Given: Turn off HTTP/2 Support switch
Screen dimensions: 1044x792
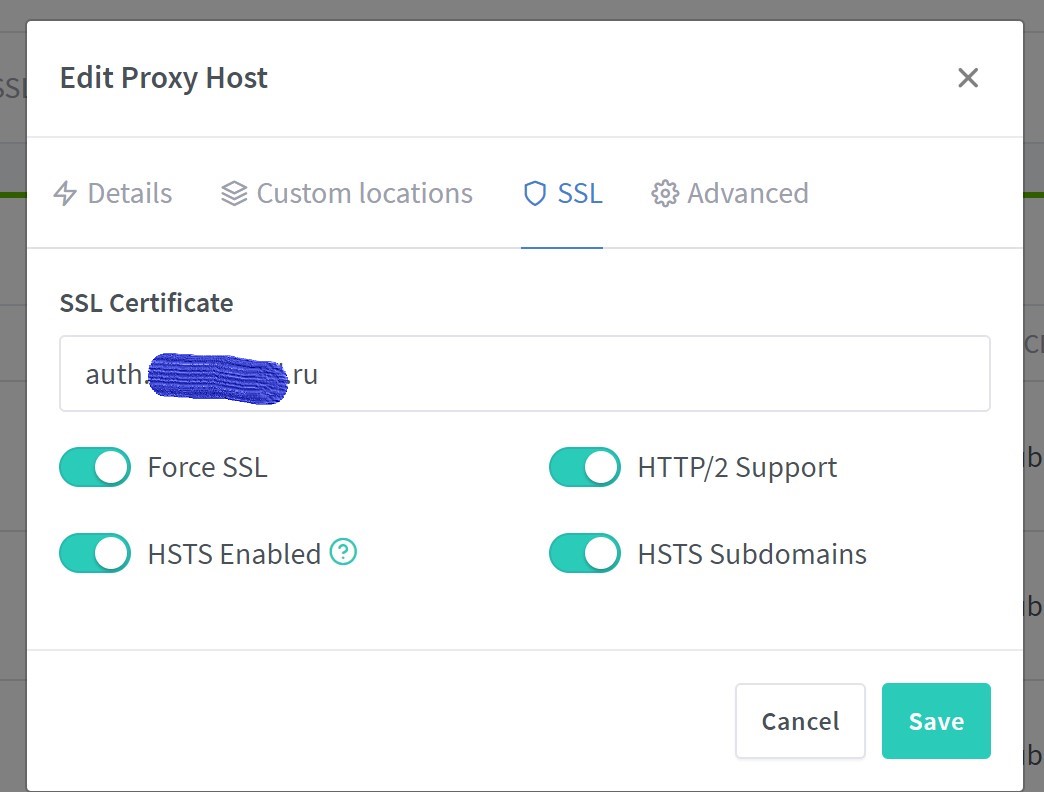Looking at the screenshot, I should 585,467.
